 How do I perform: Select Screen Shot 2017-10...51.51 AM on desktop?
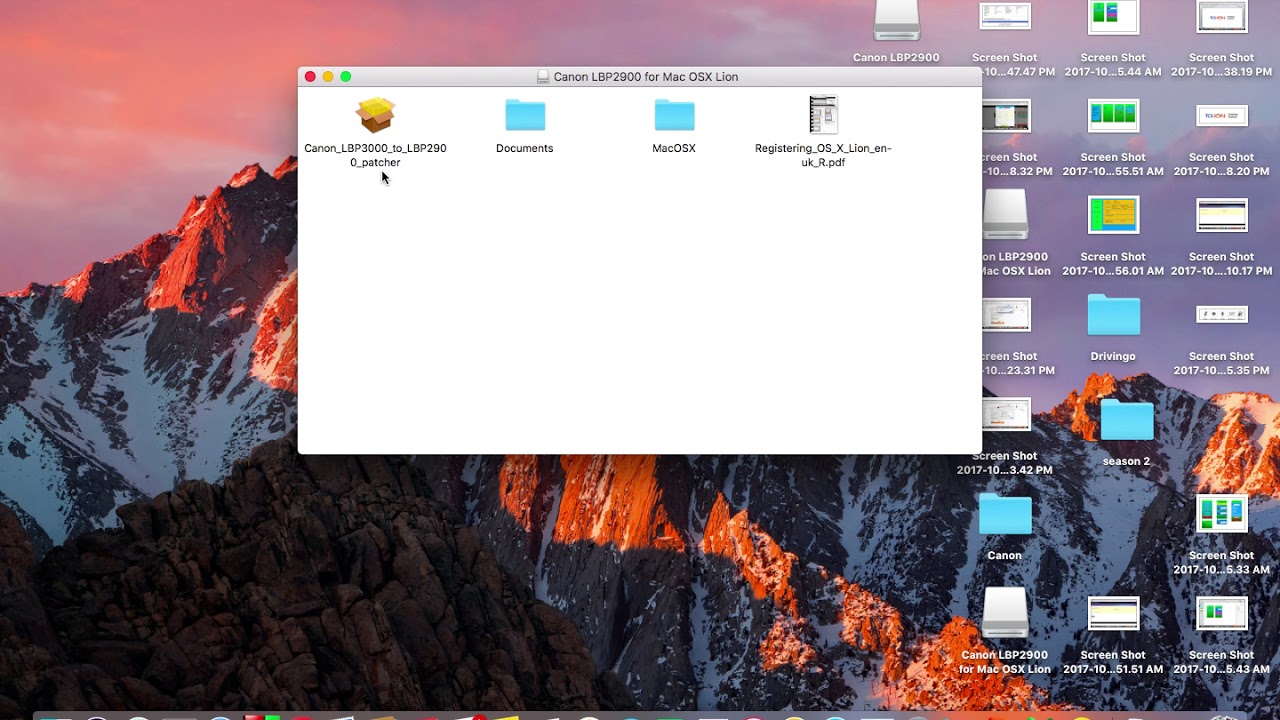(x=1113, y=613)
